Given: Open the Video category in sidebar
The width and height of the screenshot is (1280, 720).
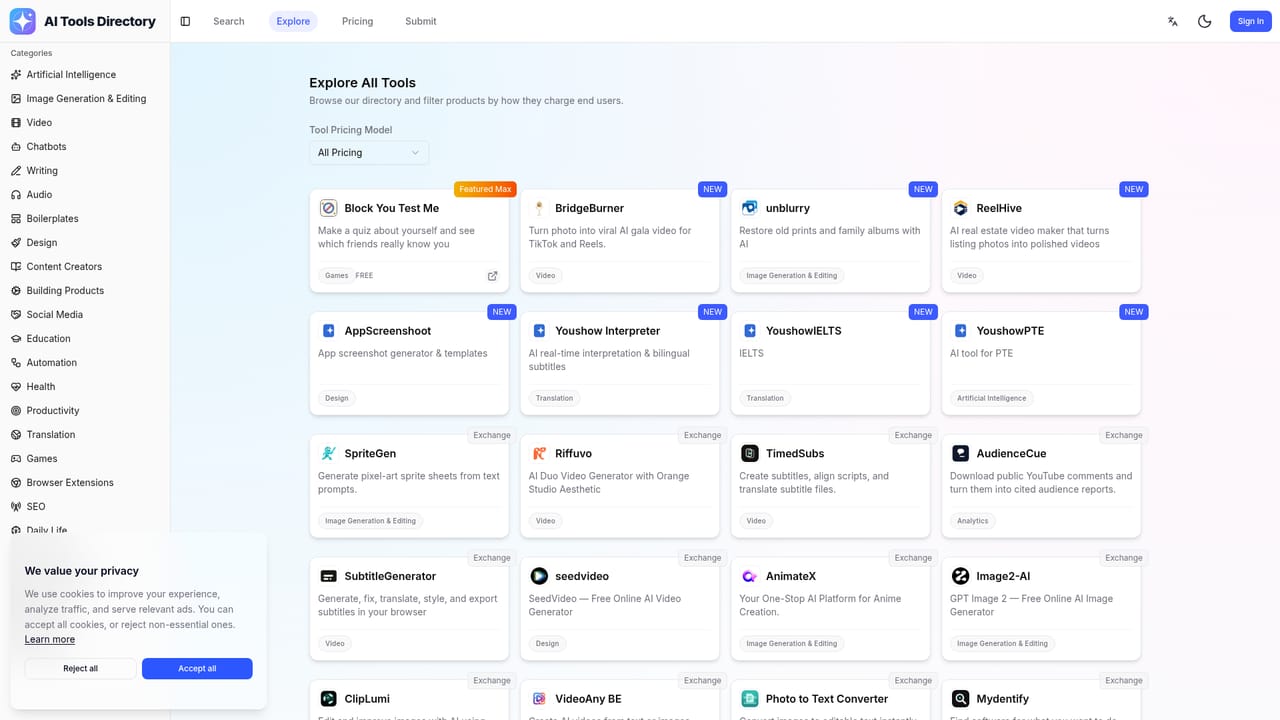Looking at the screenshot, I should coord(85,123).
